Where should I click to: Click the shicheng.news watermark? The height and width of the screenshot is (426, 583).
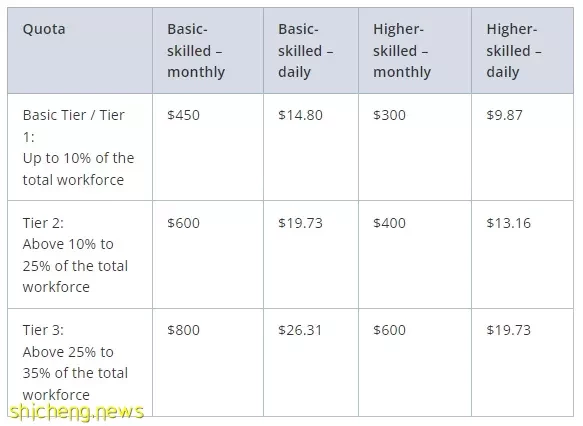point(77,413)
